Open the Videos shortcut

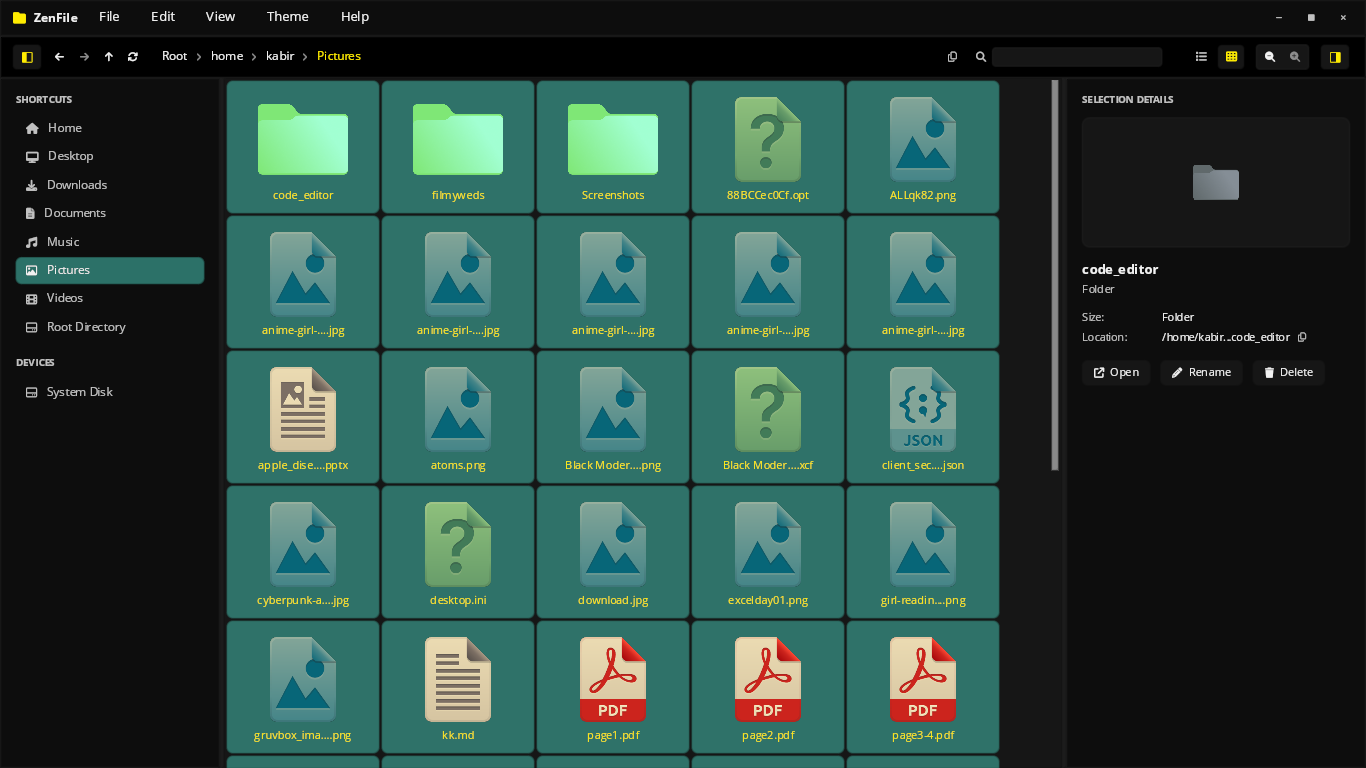pyautogui.click(x=110, y=298)
